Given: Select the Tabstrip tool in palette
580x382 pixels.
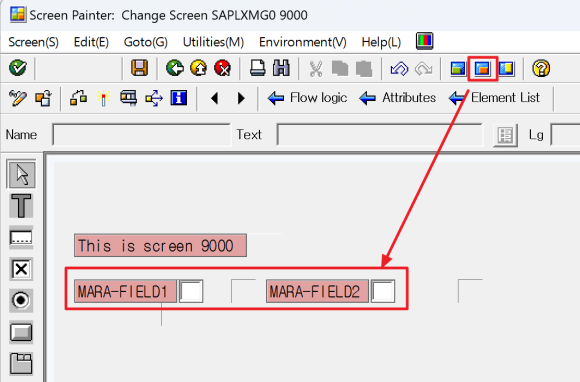Looking at the screenshot, I should click(21, 363).
